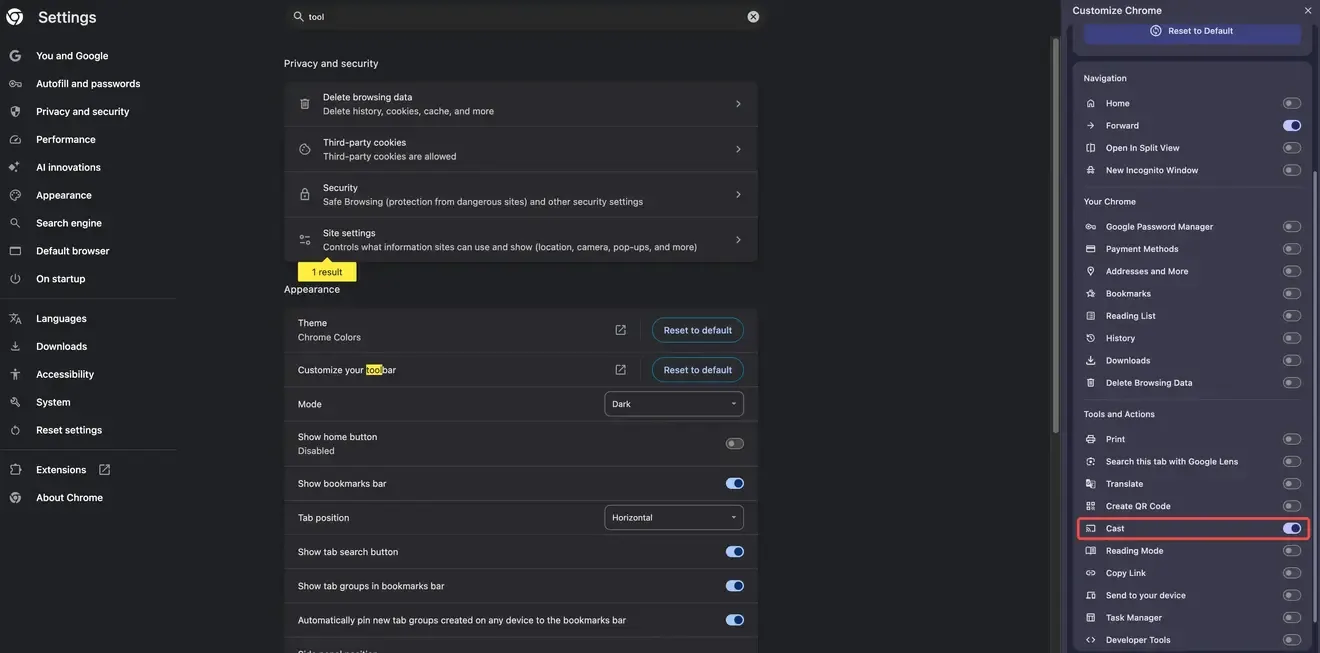The height and width of the screenshot is (653, 1320).
Task: Open external link icon for Customize your toolbar
Action: point(620,370)
